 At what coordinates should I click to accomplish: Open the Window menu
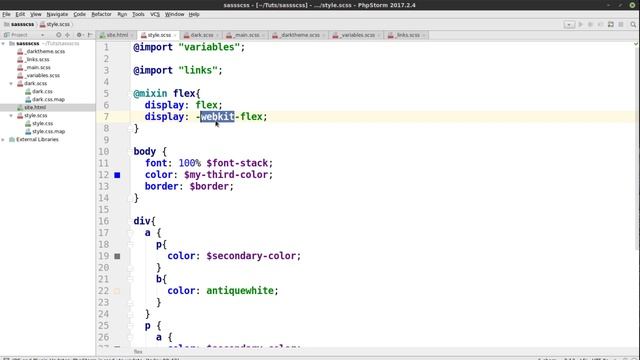(x=174, y=14)
